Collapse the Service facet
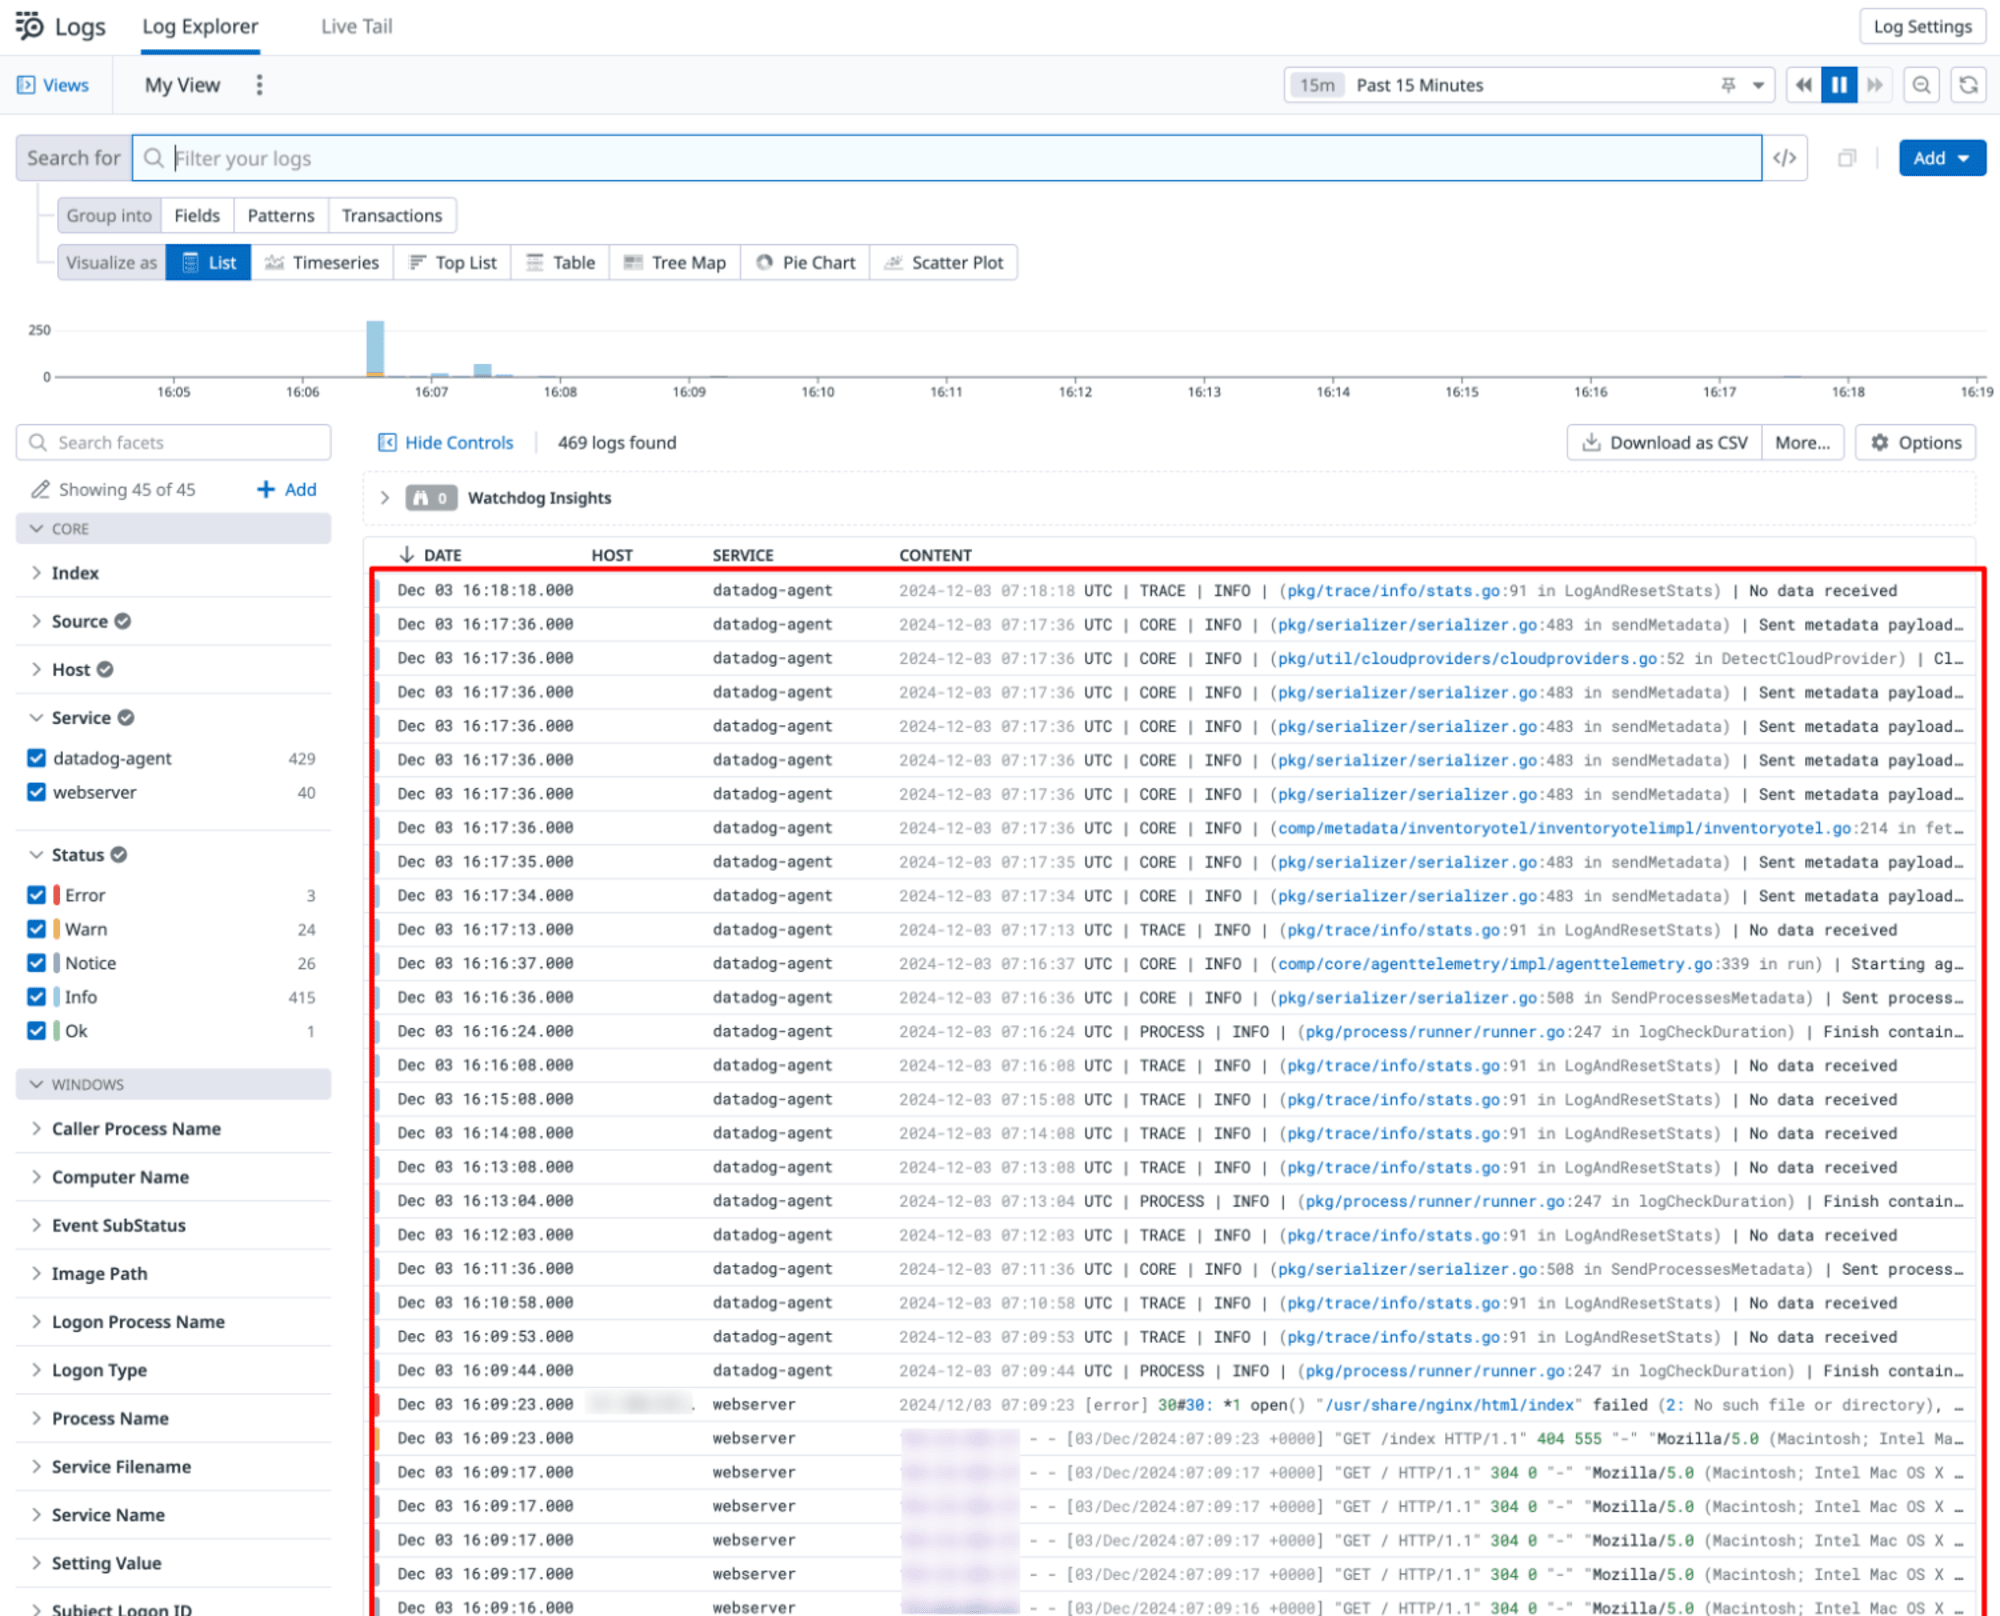The image size is (2000, 1616). coord(37,717)
